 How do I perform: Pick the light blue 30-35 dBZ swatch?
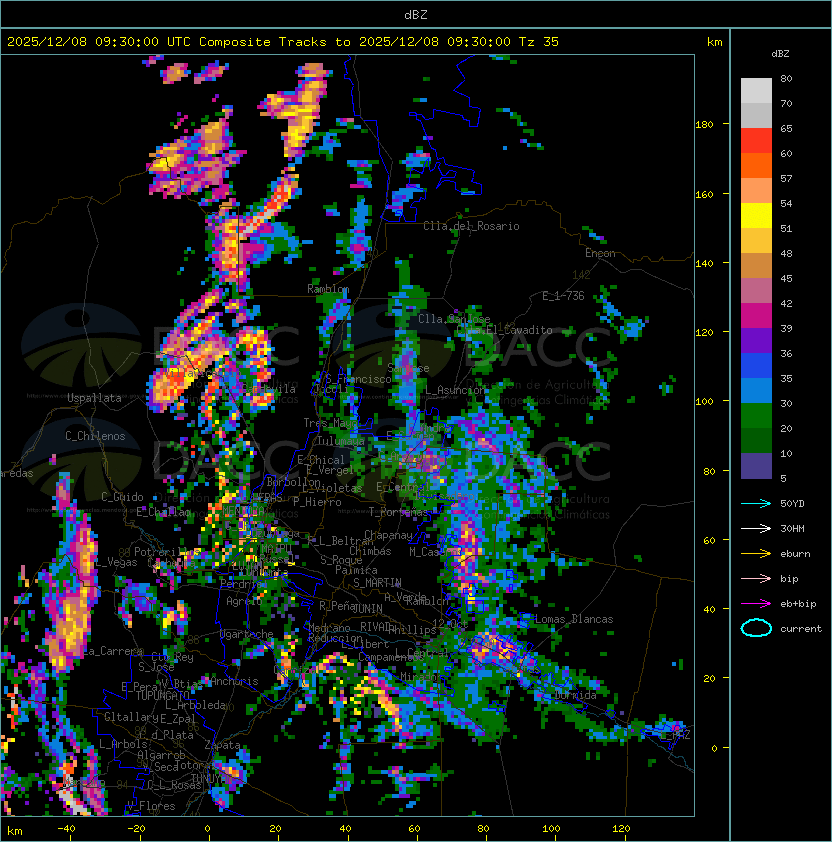(756, 390)
